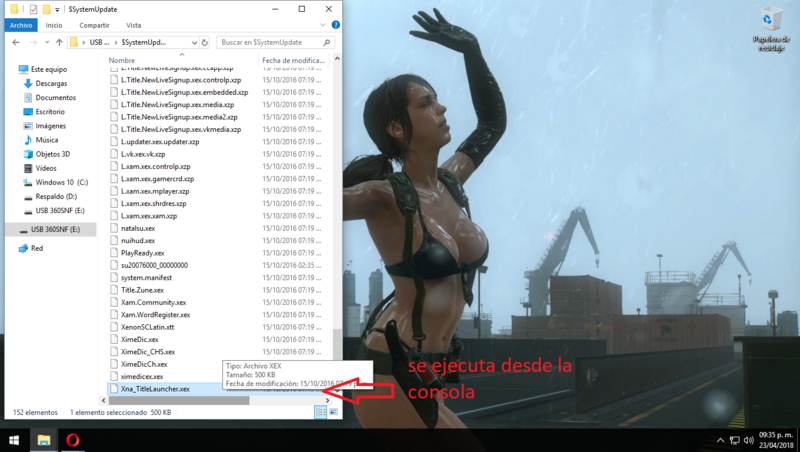Sort by the Nombre column header
Image resolution: width=800 pixels, height=452 pixels.
click(x=122, y=60)
